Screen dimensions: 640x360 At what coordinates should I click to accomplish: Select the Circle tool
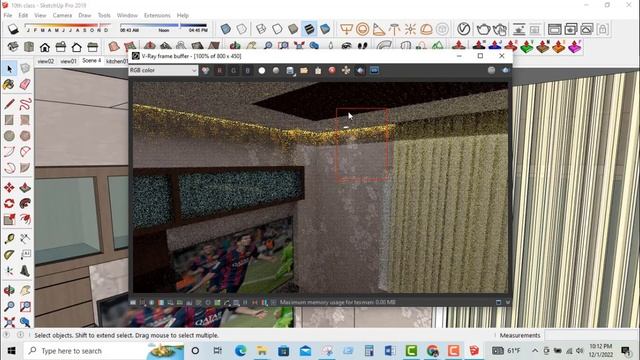pos(9,136)
